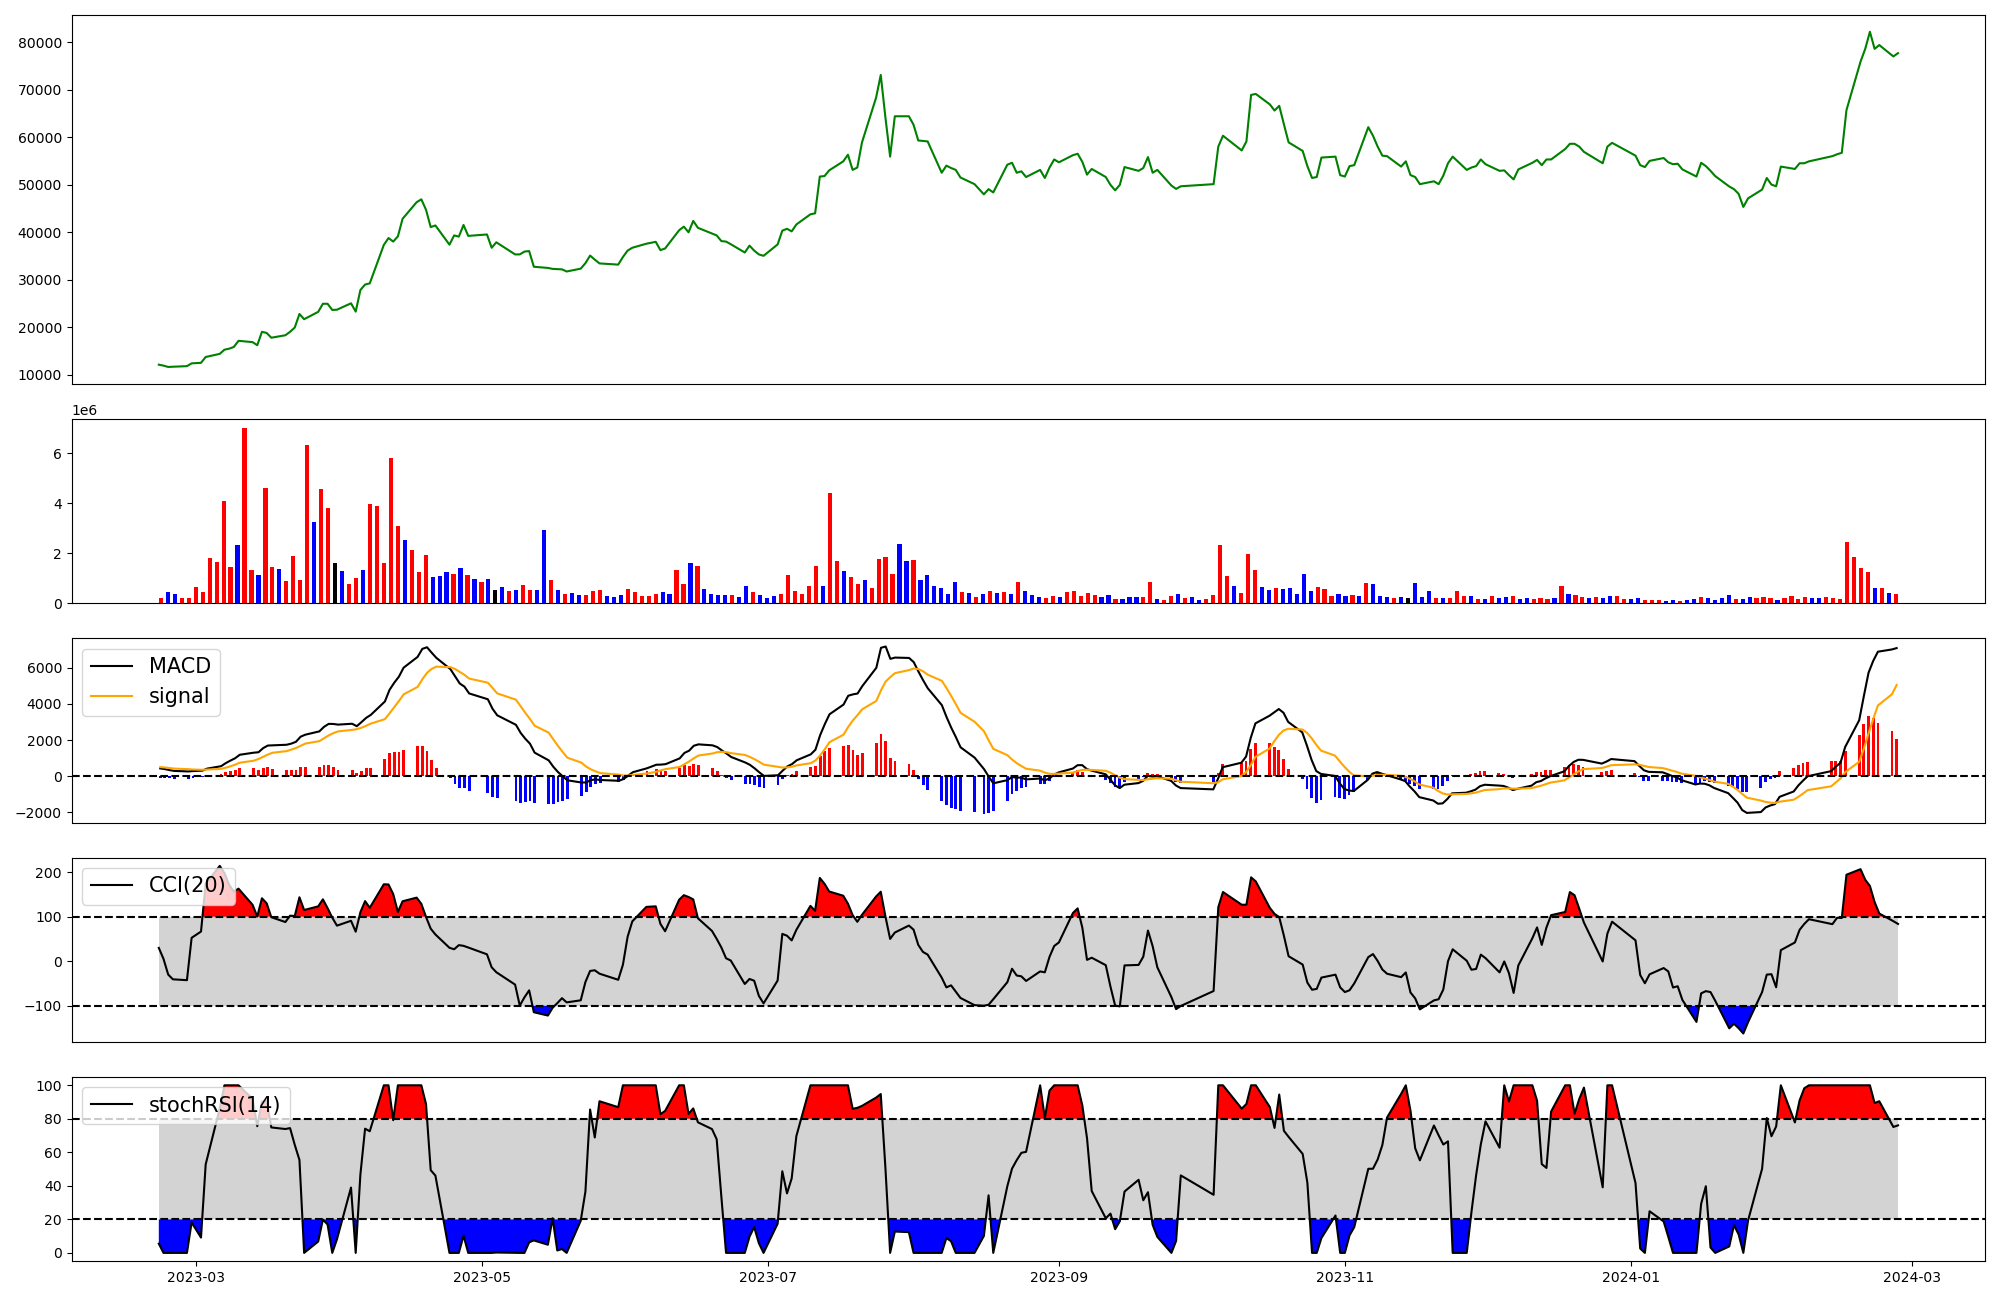Click the 2023-03 x-axis date label
Screen dimensions: 2000x1300
[196, 1276]
